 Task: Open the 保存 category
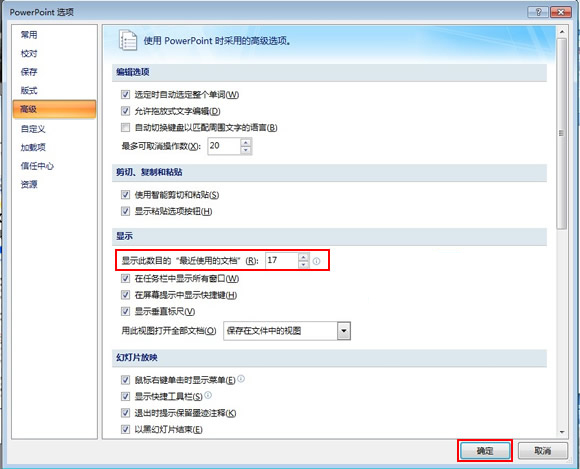coord(29,72)
